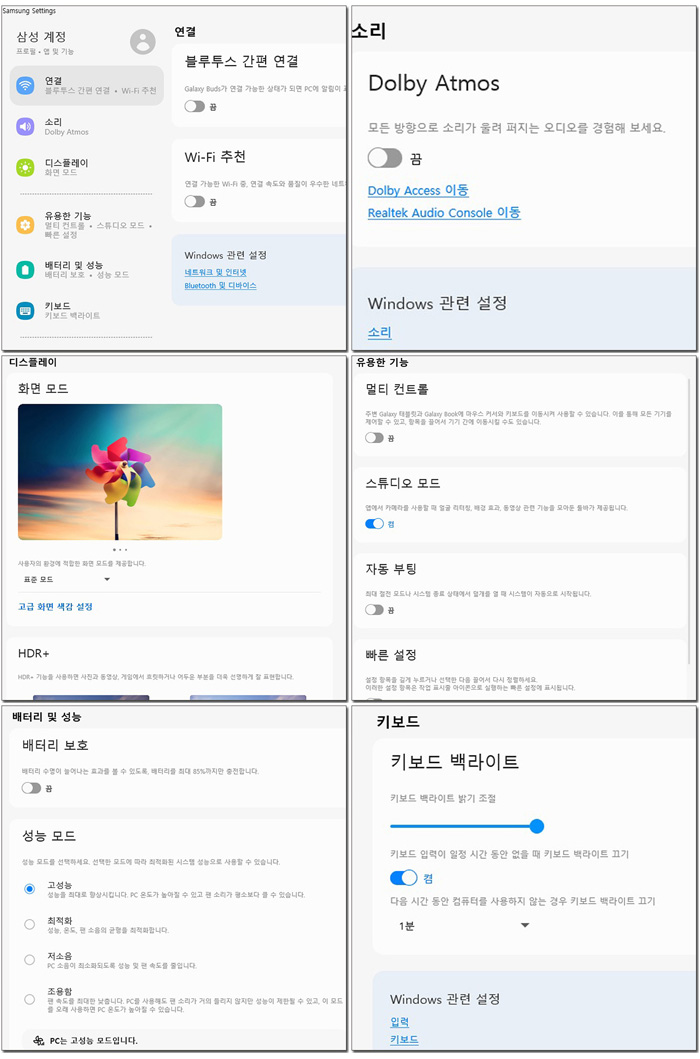Open the Dolby Access 이동 link
700x1059 pixels.
click(x=418, y=190)
